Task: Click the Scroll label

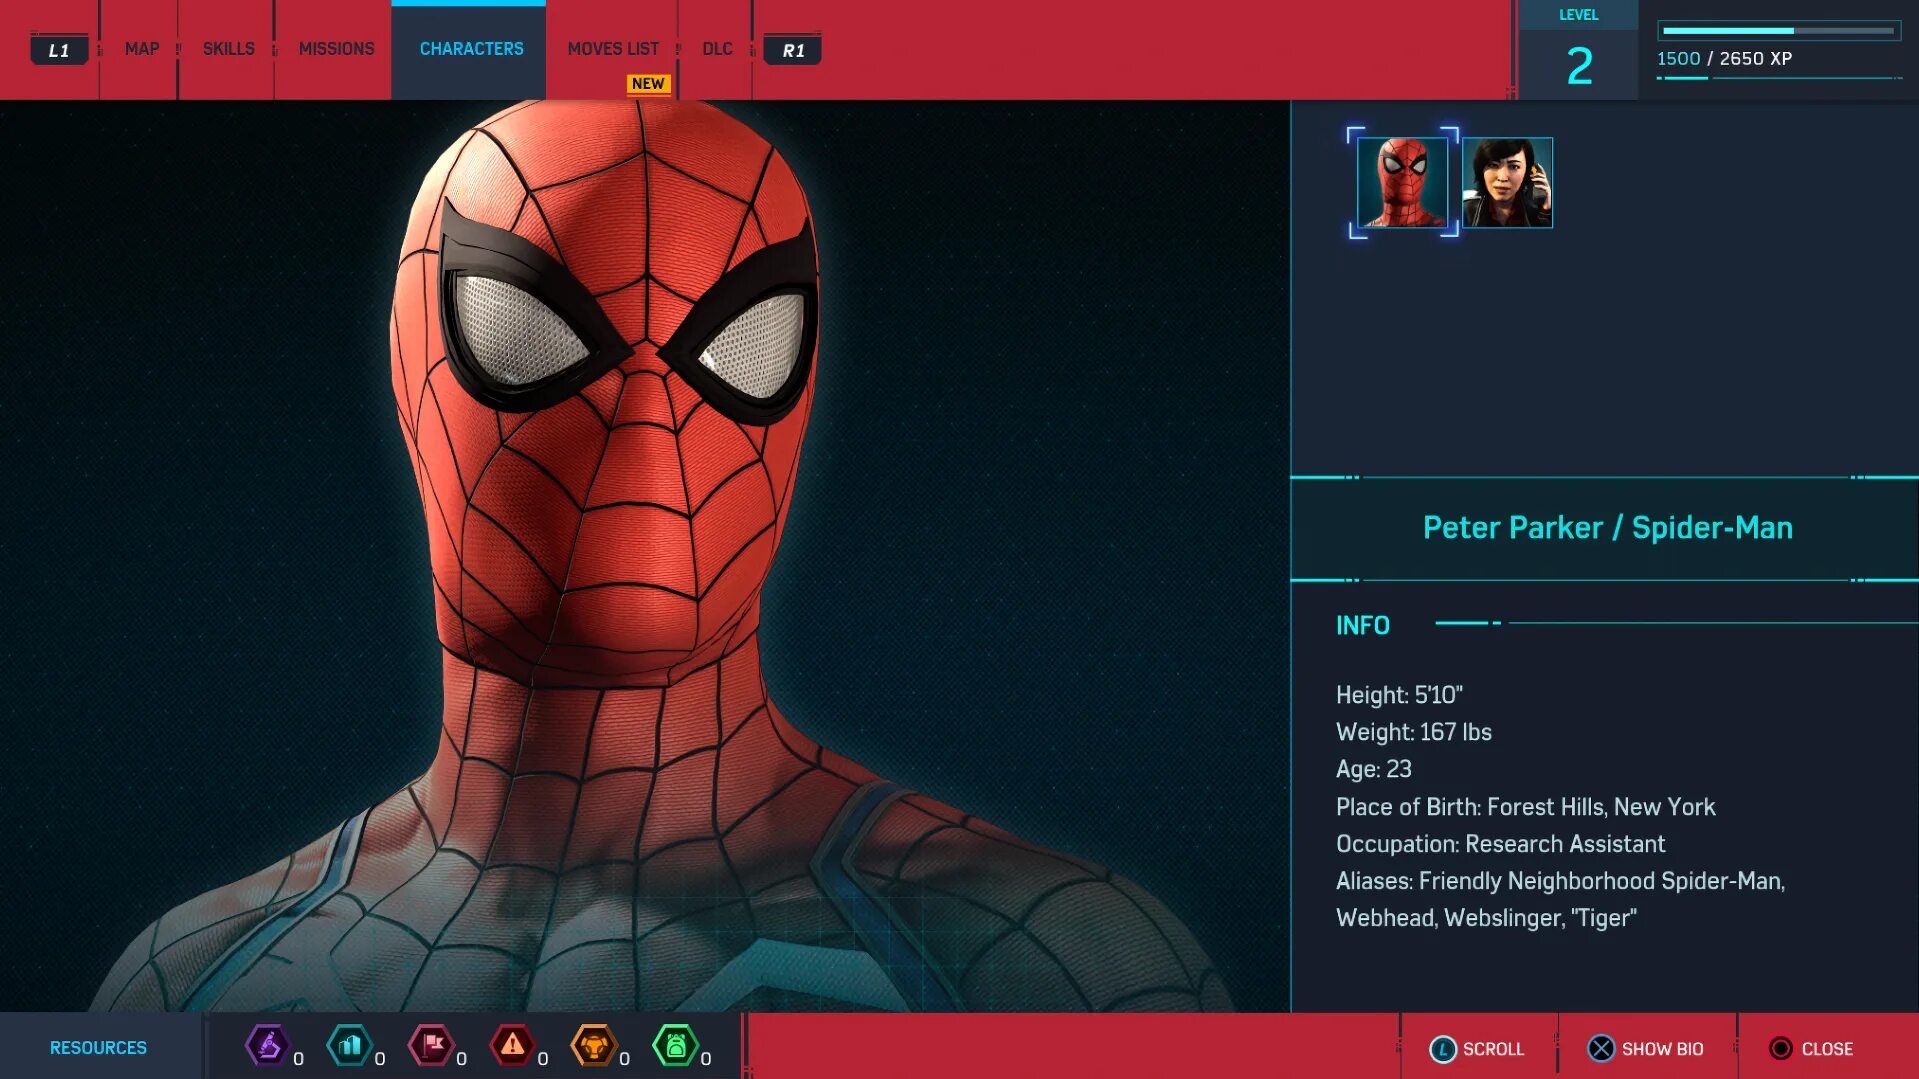Action: coord(1493,1049)
